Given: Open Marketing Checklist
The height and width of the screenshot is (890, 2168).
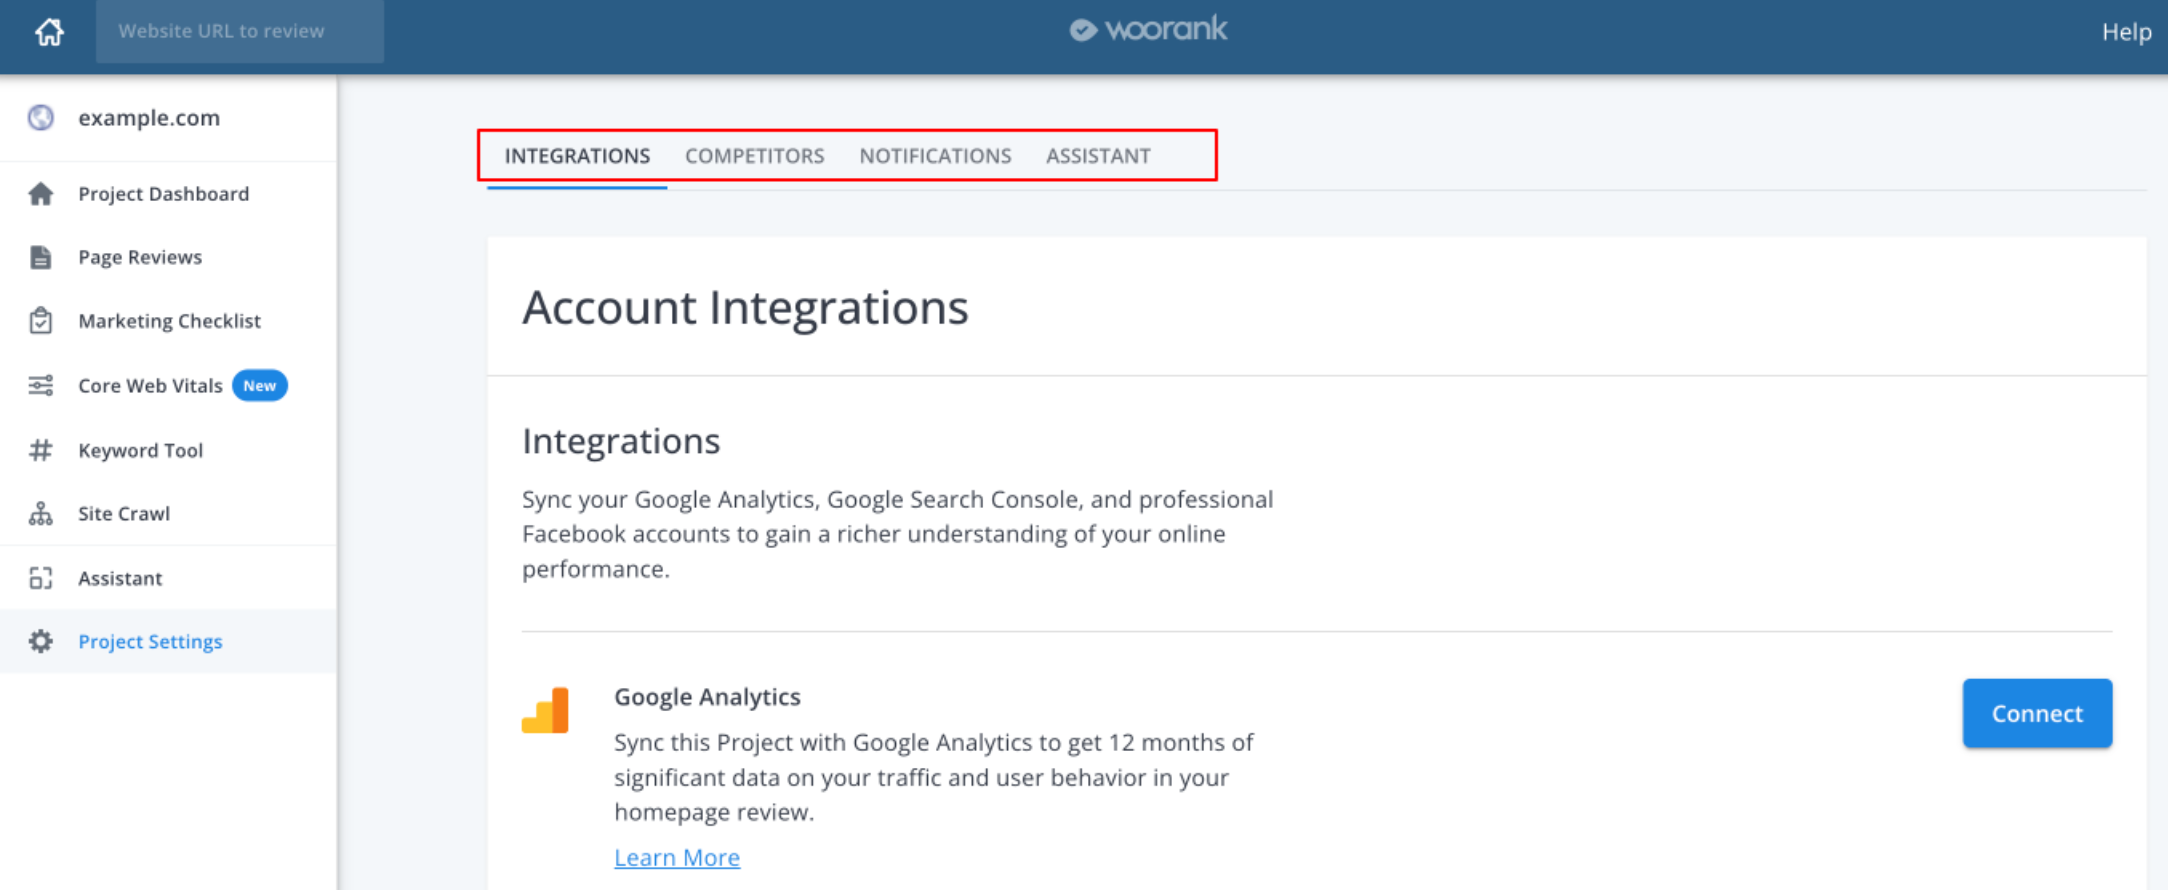Looking at the screenshot, I should point(169,321).
